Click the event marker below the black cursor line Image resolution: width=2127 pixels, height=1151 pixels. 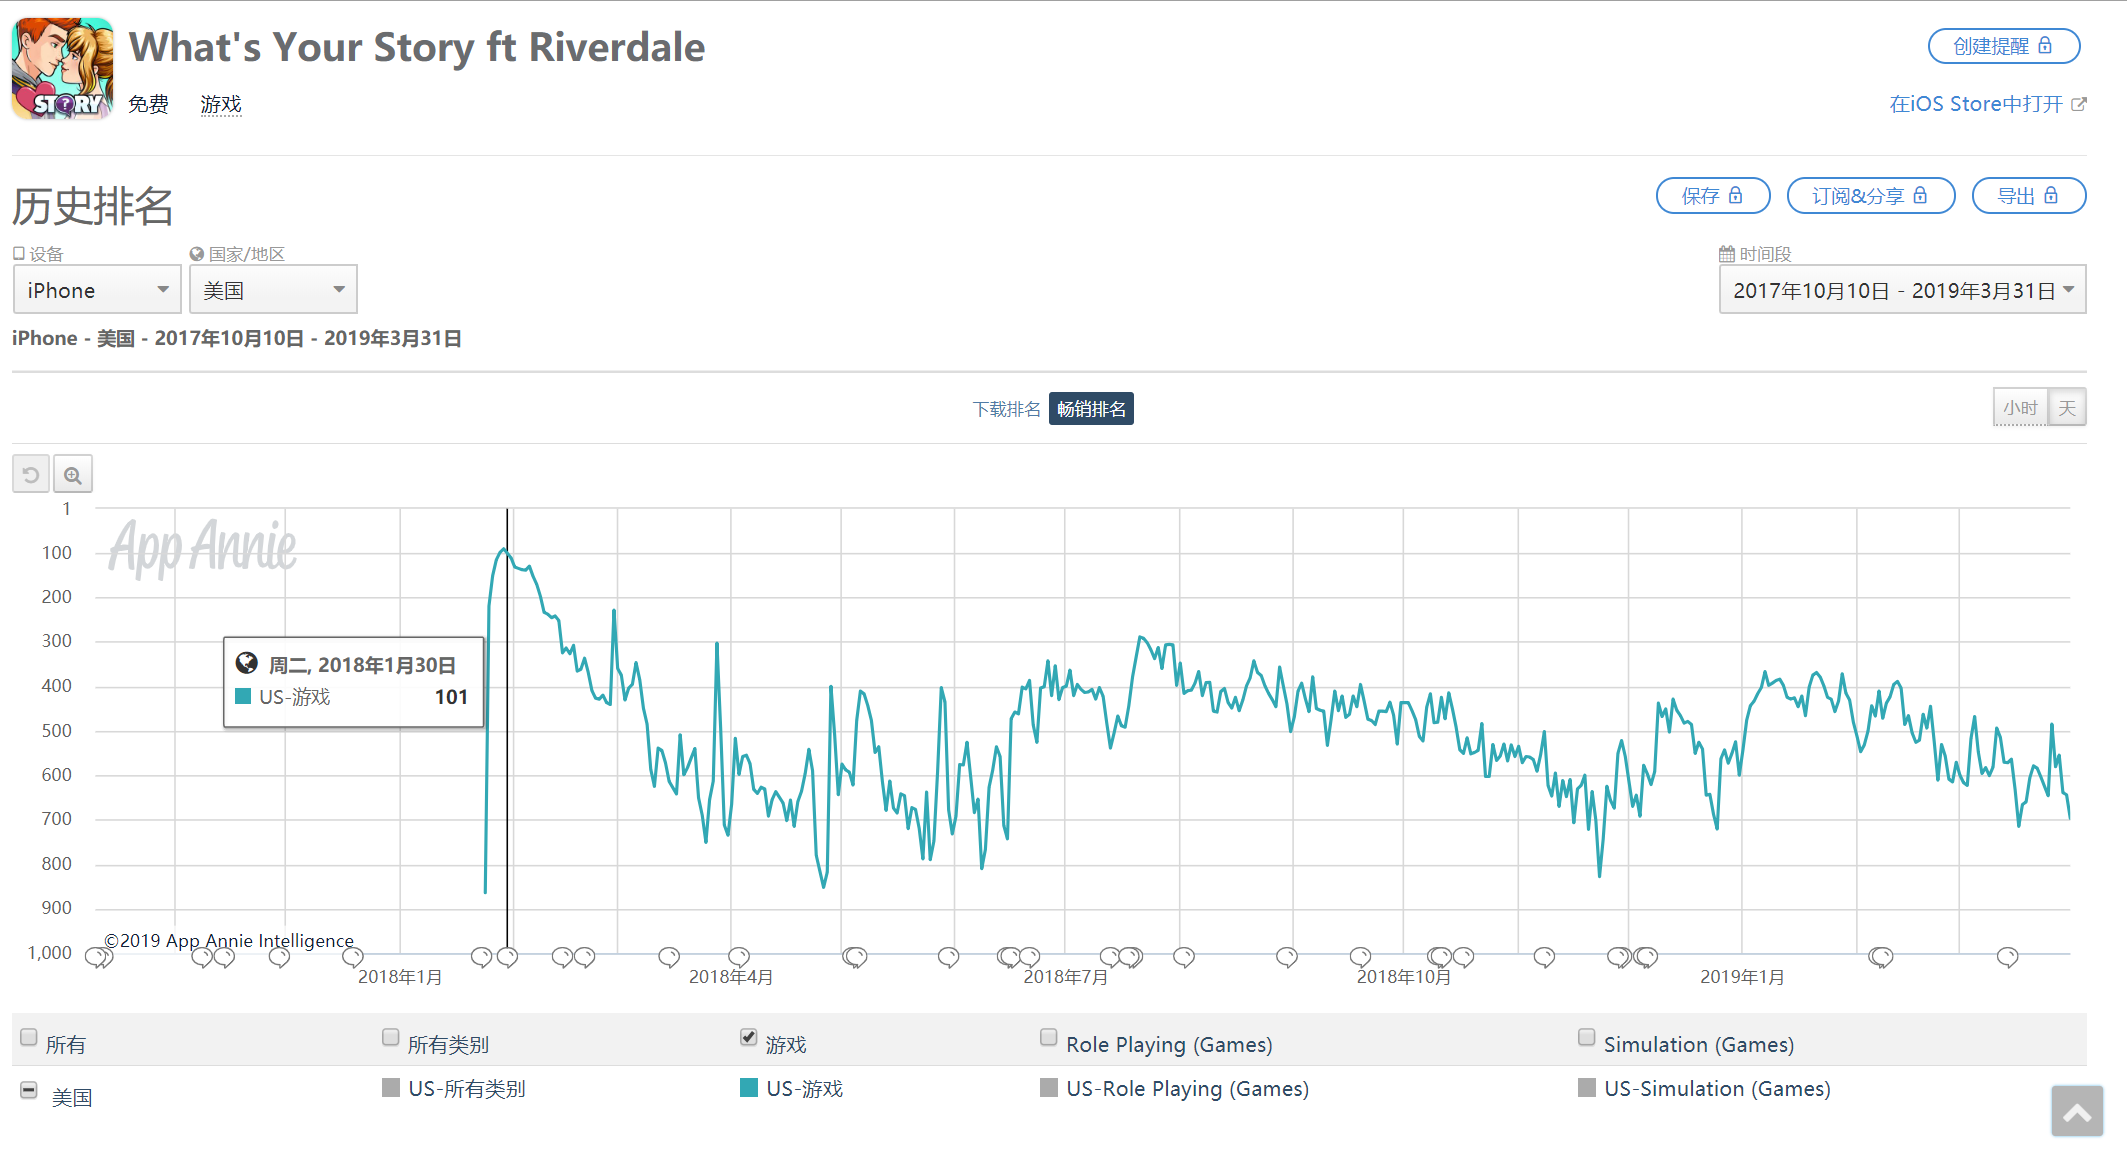click(507, 957)
